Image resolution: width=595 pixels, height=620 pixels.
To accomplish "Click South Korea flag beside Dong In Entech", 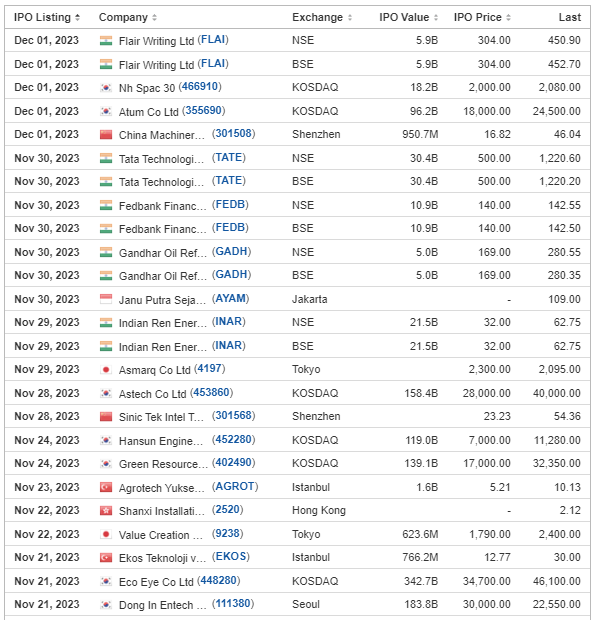I will coord(106,605).
